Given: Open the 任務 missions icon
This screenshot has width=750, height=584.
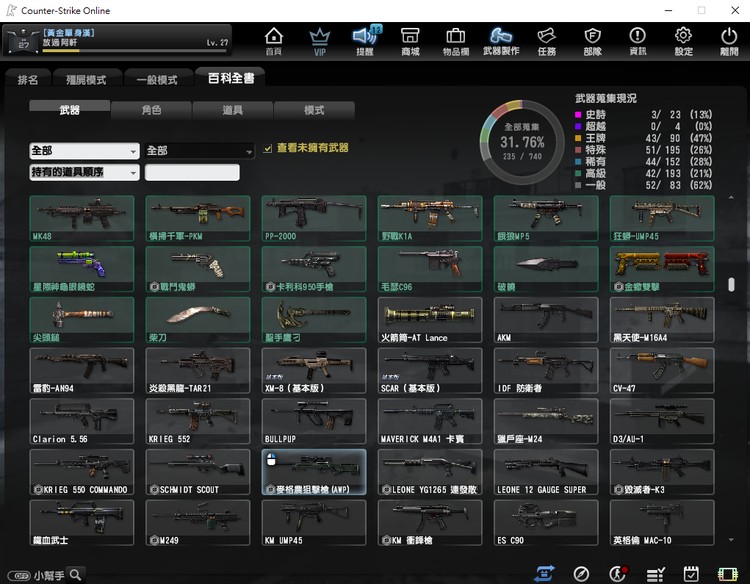Looking at the screenshot, I should (x=546, y=40).
